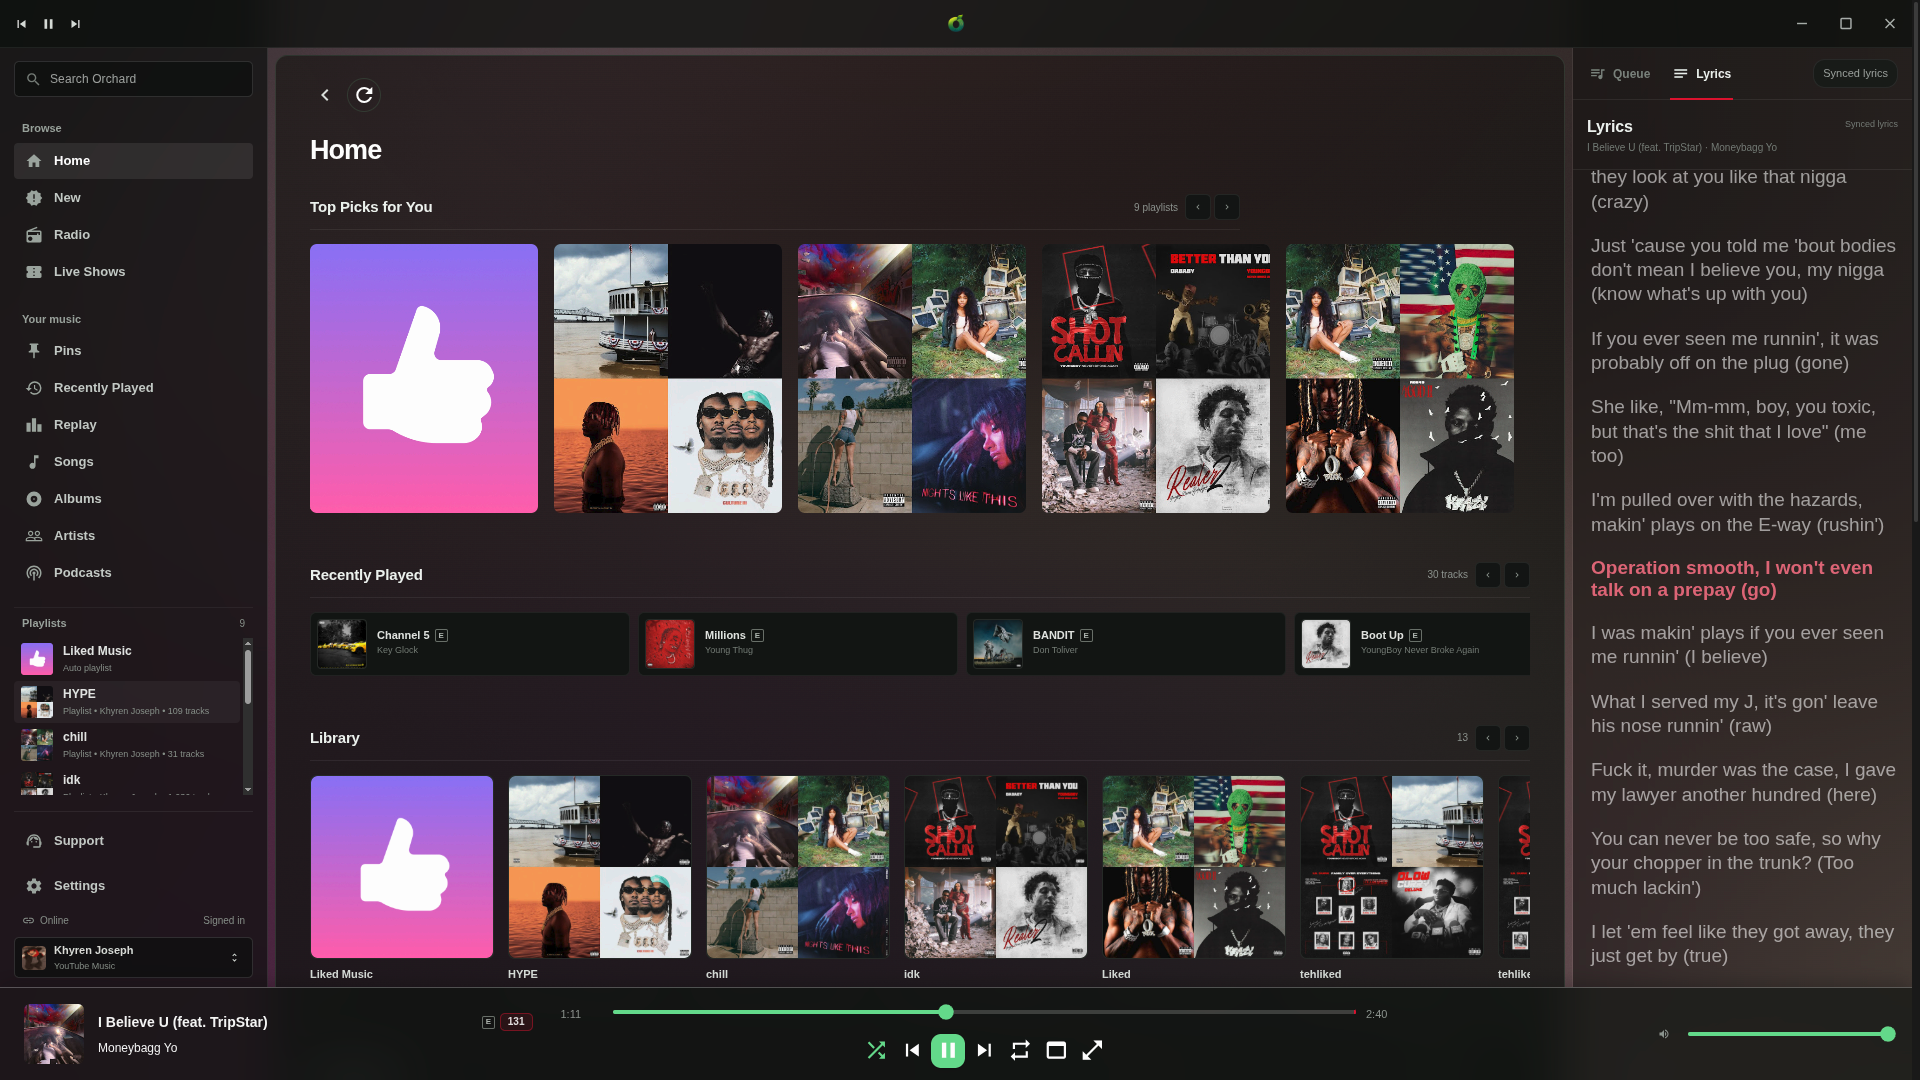Screen dimensions: 1920x1080
Task: Play Boot Up by YoungBoy
Action: [1412, 644]
